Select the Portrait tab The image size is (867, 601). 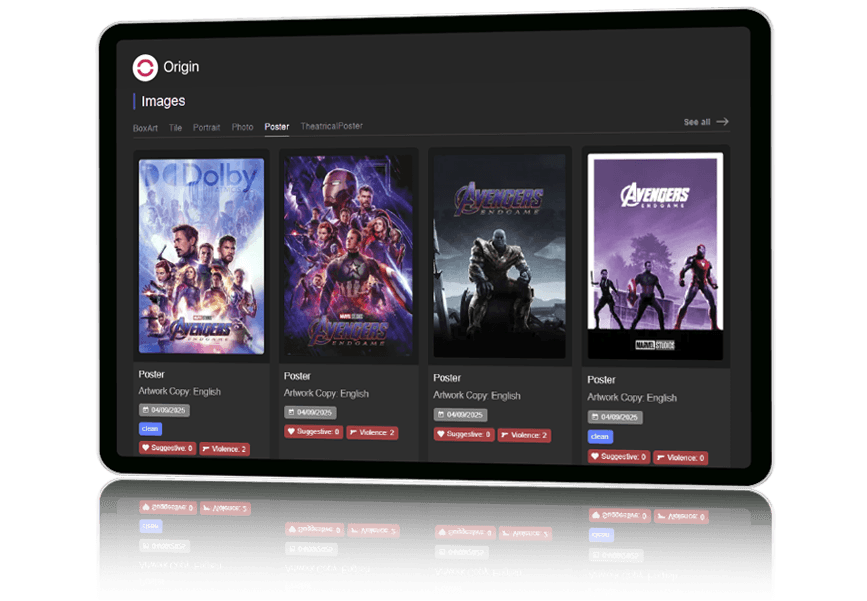(x=206, y=127)
